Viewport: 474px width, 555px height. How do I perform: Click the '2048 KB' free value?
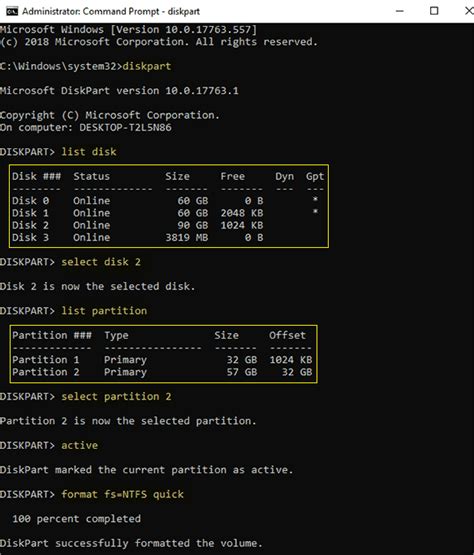point(242,213)
